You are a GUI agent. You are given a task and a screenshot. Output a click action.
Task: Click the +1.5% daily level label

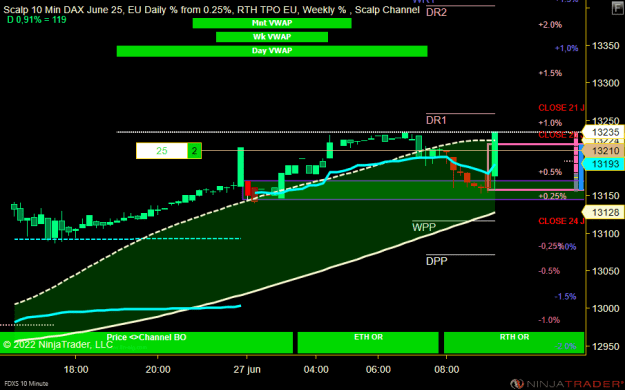[x=550, y=73]
